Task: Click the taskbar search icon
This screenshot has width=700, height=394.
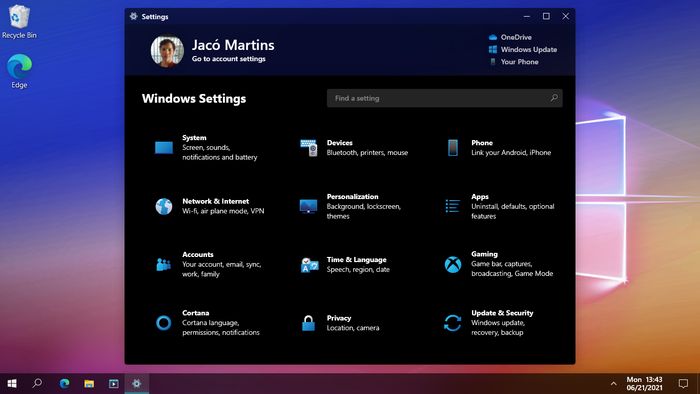Action: click(x=38, y=383)
